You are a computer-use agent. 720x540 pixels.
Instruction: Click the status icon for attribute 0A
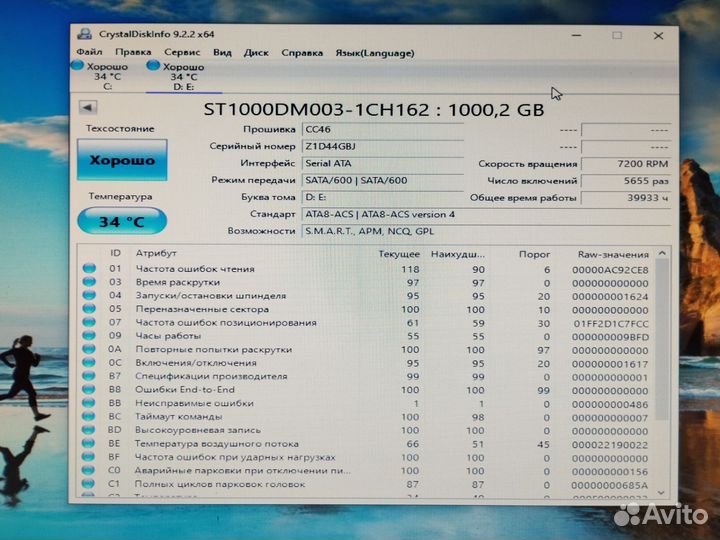pos(89,349)
